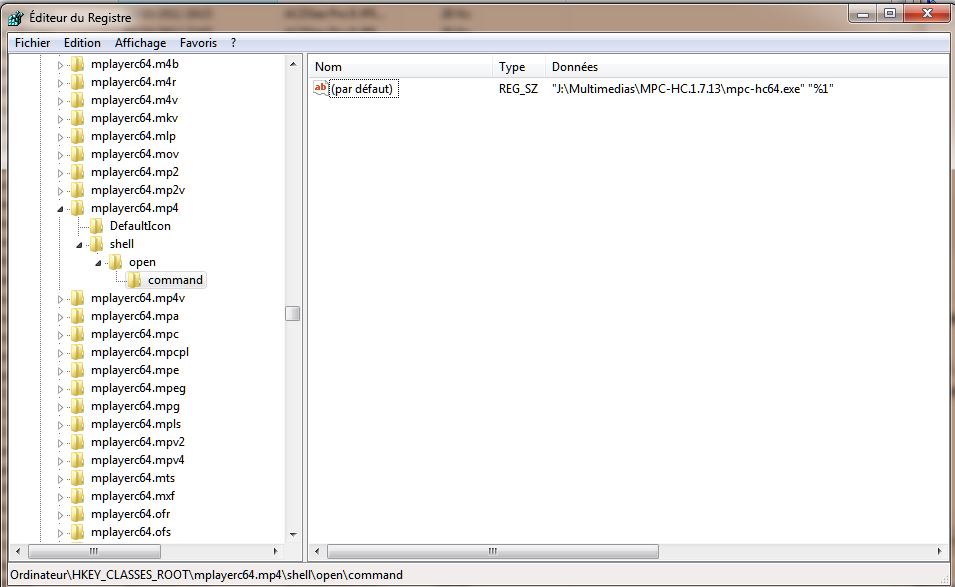Select the folder icon of mplayerc64.mxf
This screenshot has height=587, width=955.
pyautogui.click(x=77, y=496)
